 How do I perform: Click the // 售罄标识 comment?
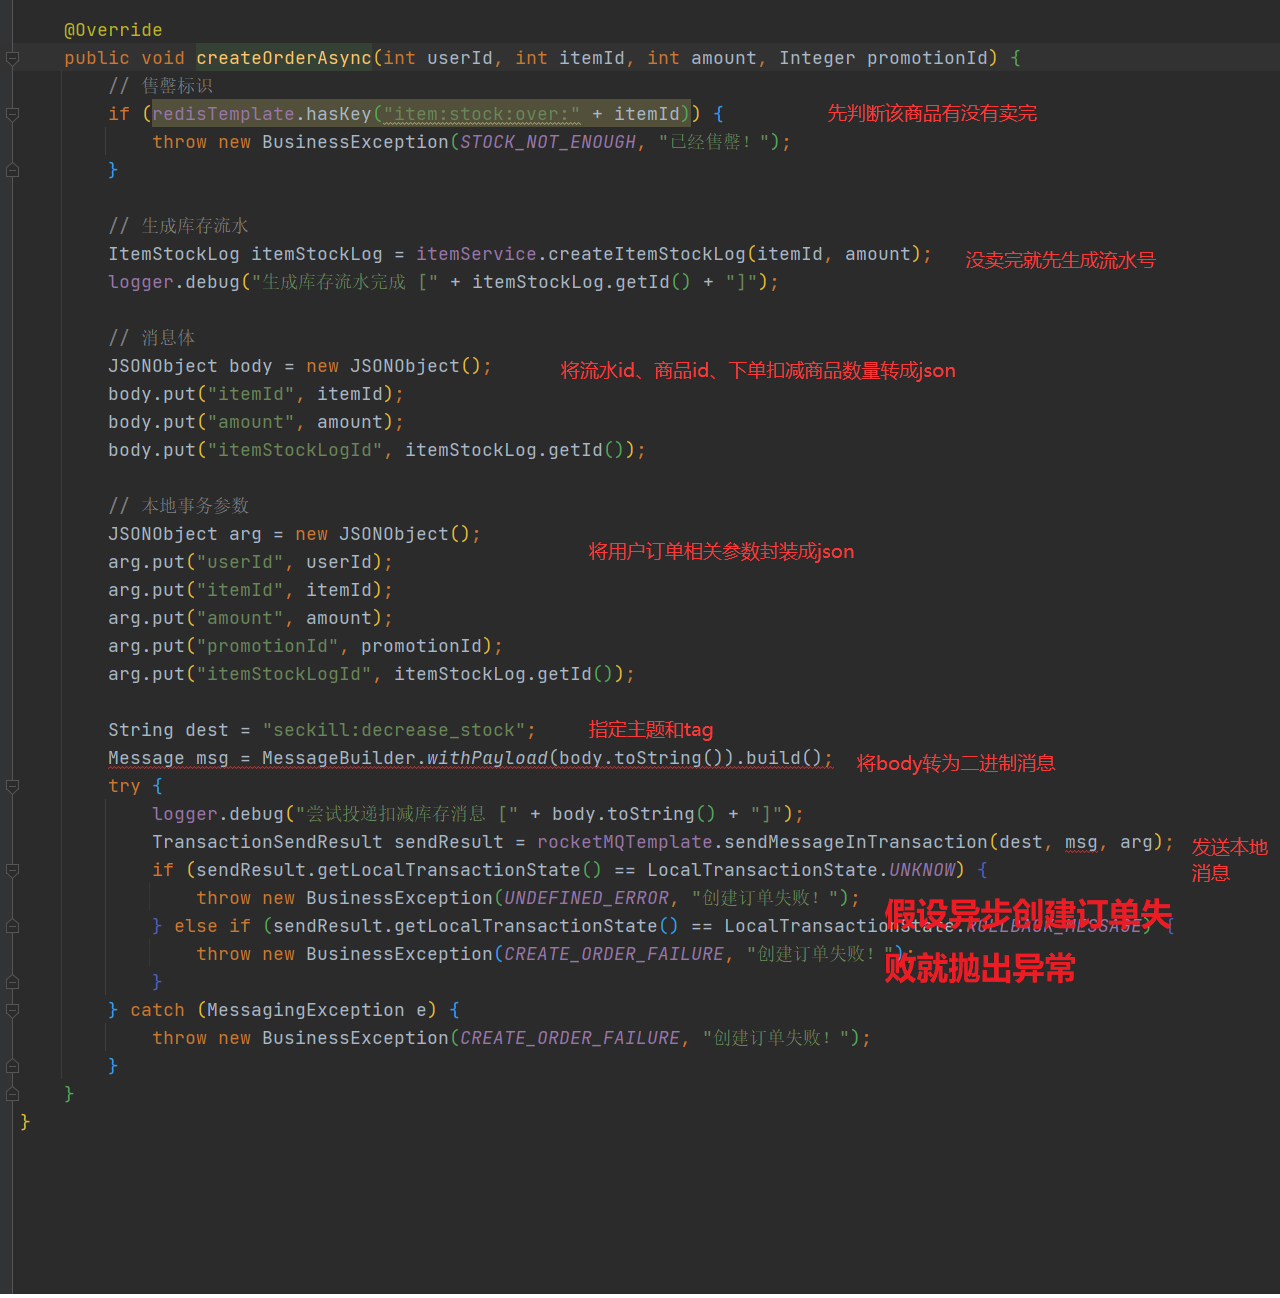(161, 86)
